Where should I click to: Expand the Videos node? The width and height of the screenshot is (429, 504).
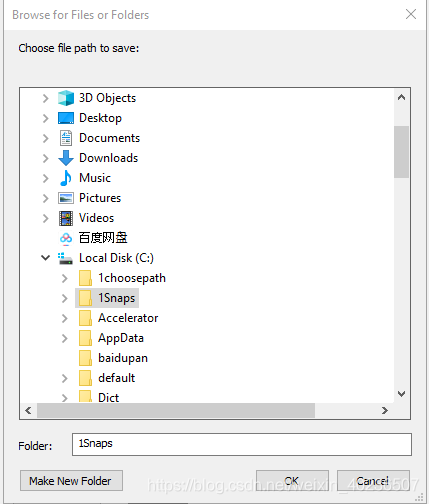[46, 218]
